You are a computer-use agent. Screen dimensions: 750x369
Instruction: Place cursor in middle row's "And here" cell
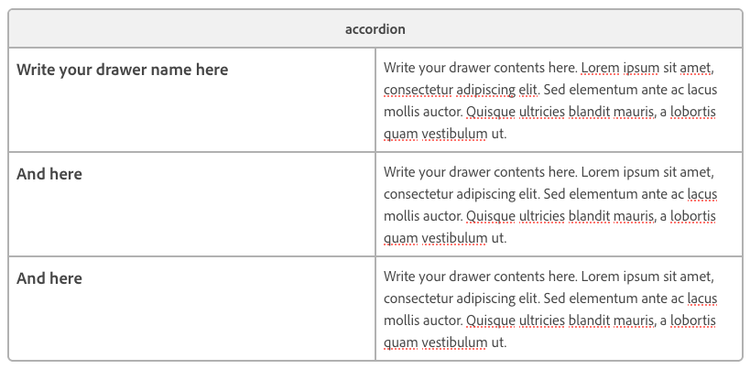pos(192,204)
